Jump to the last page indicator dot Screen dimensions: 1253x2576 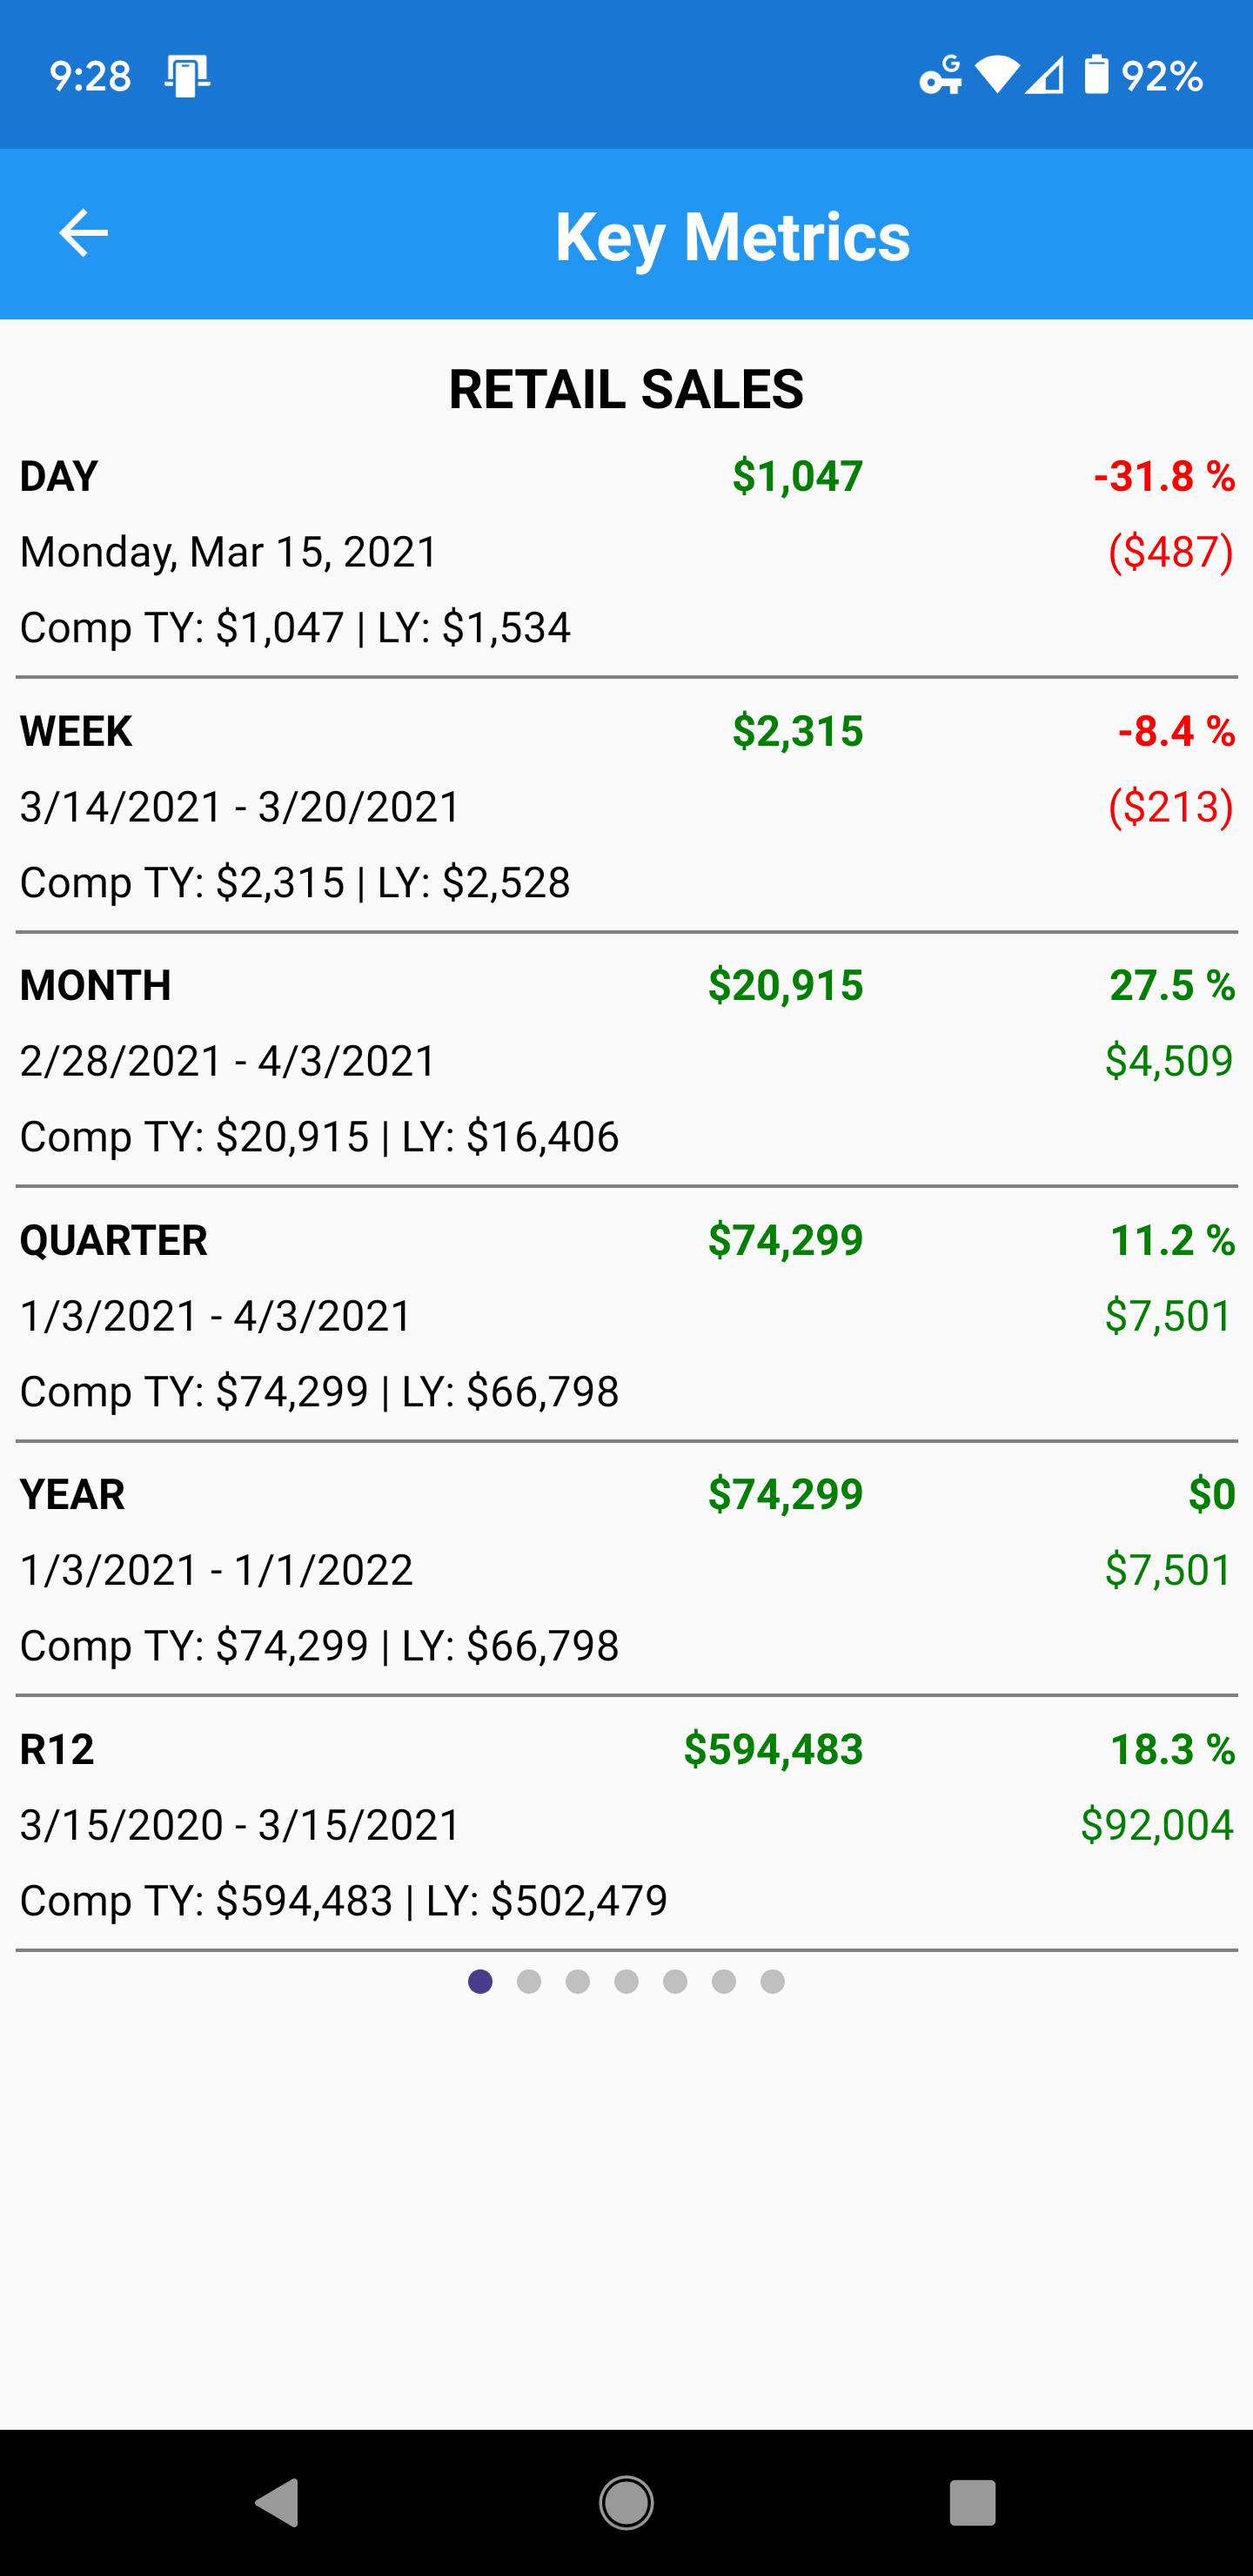772,1981
